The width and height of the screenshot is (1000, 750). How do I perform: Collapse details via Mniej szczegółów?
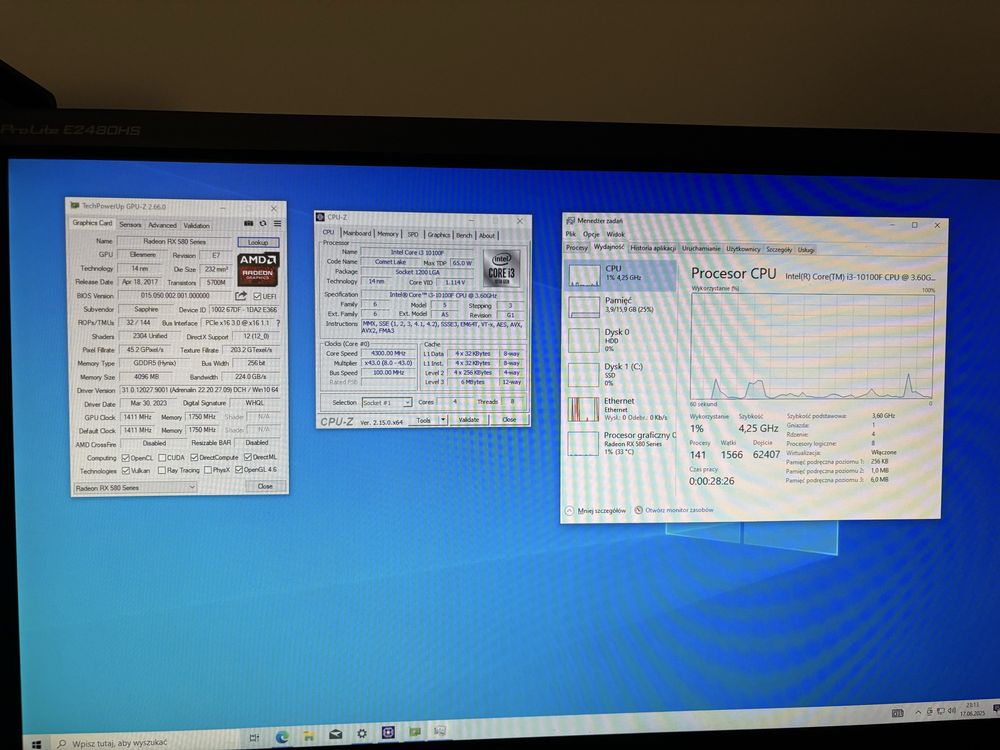[x=596, y=511]
